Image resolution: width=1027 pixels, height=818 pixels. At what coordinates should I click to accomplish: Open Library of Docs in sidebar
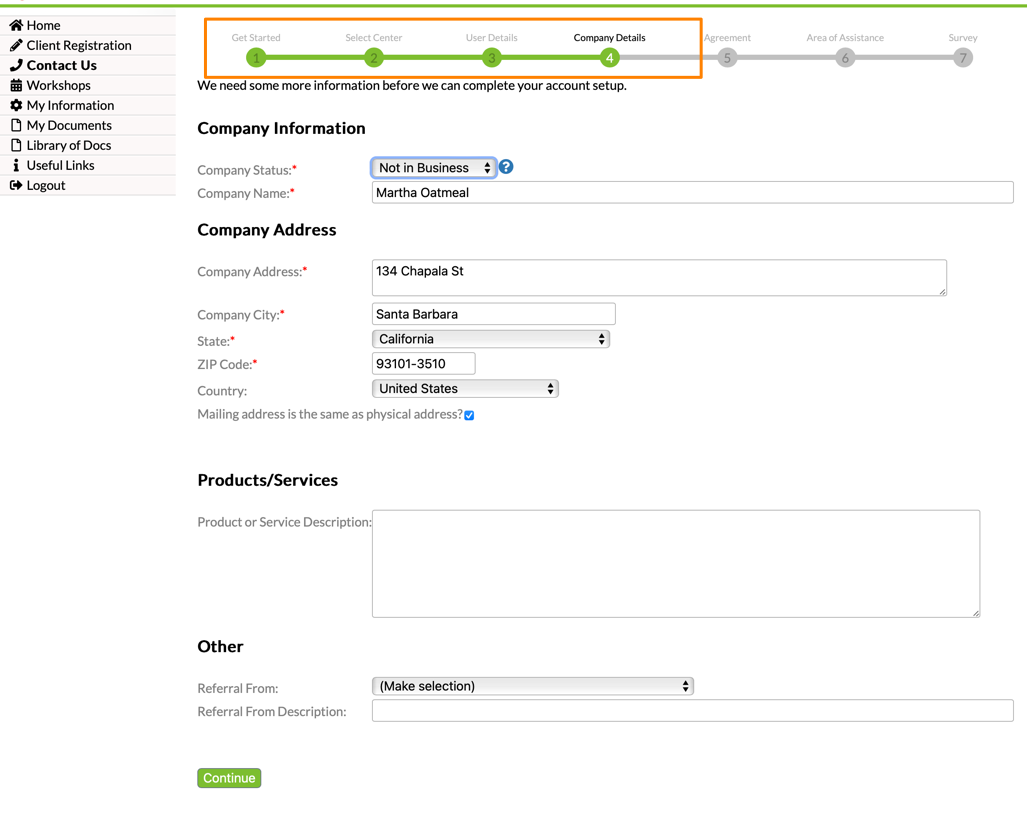68,145
